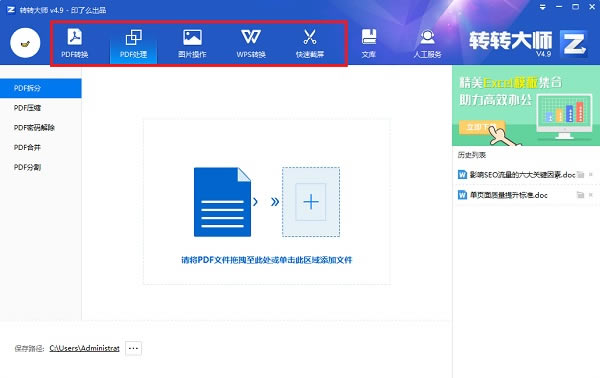Click the C:\Users\Administrat save path link
600x378 pixels.
pyautogui.click(x=85, y=348)
